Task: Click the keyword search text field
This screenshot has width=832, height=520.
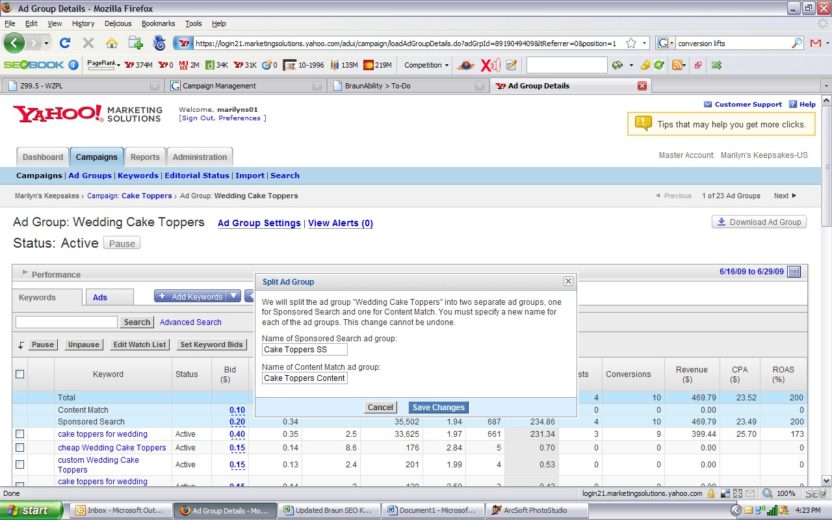Action: (x=66, y=322)
